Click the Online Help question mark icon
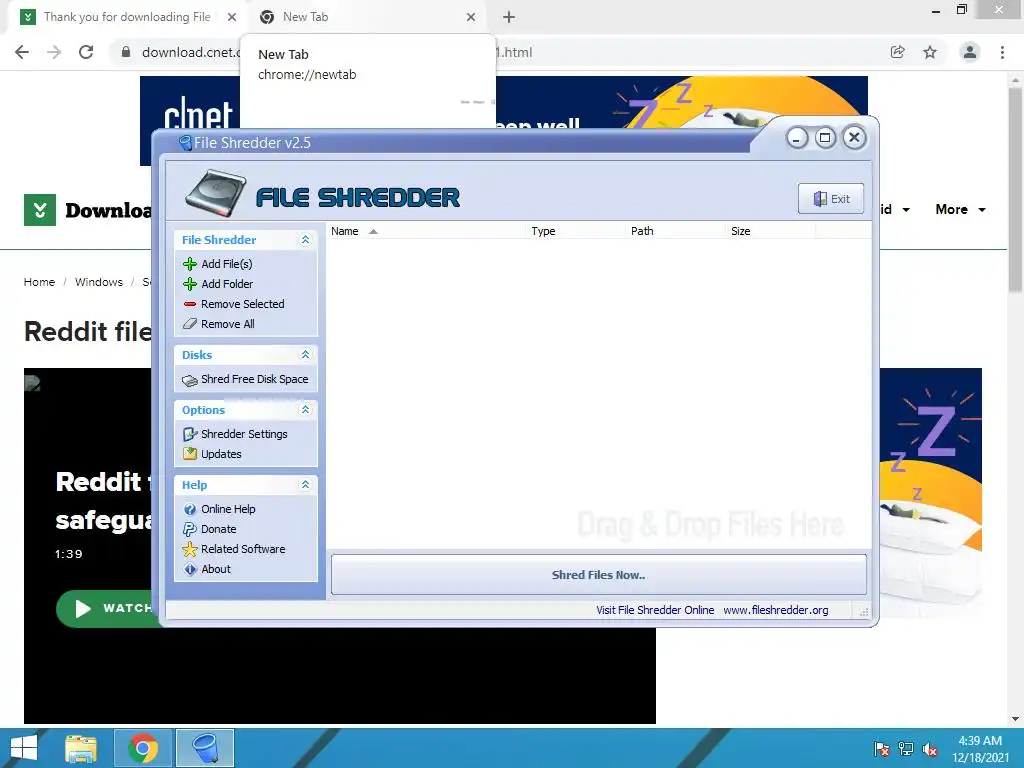Screen dimensions: 1024x768 tap(190, 509)
